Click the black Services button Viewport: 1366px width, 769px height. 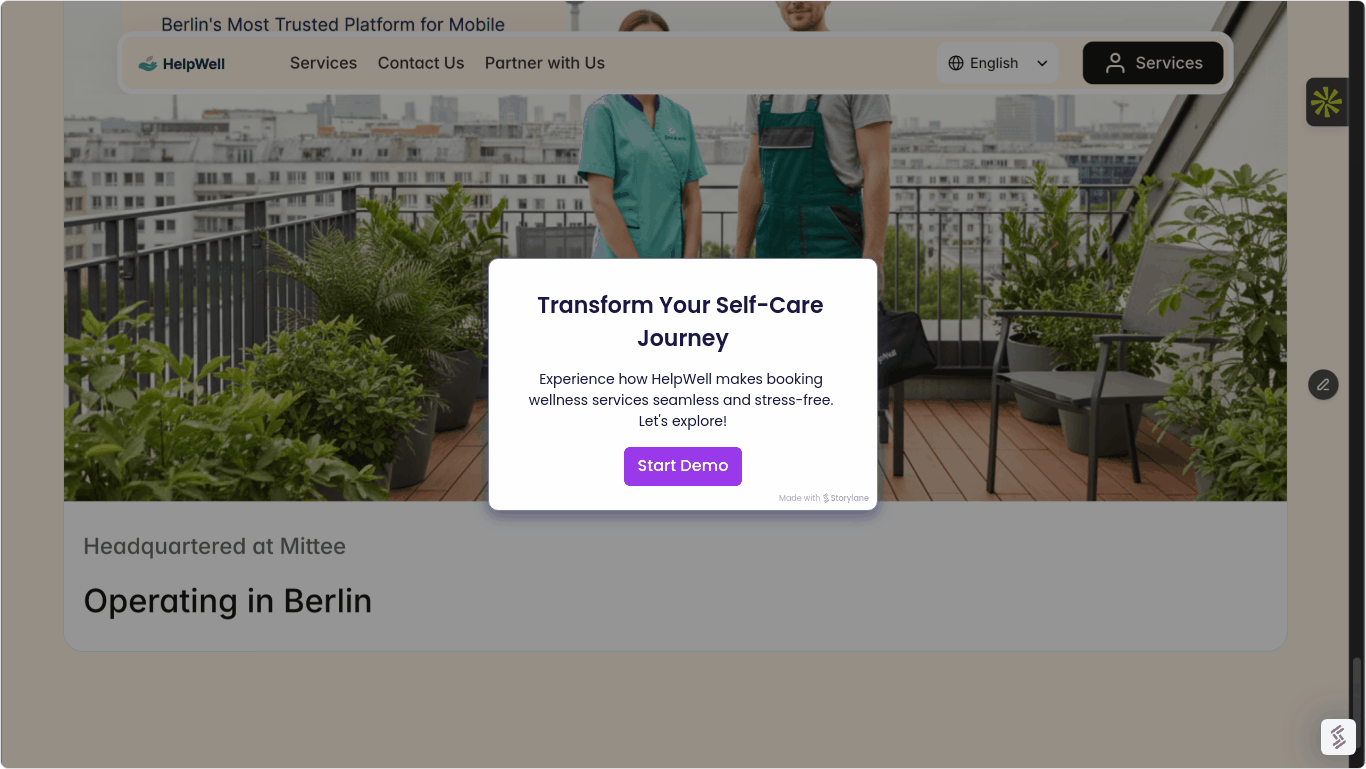pyautogui.click(x=1153, y=63)
